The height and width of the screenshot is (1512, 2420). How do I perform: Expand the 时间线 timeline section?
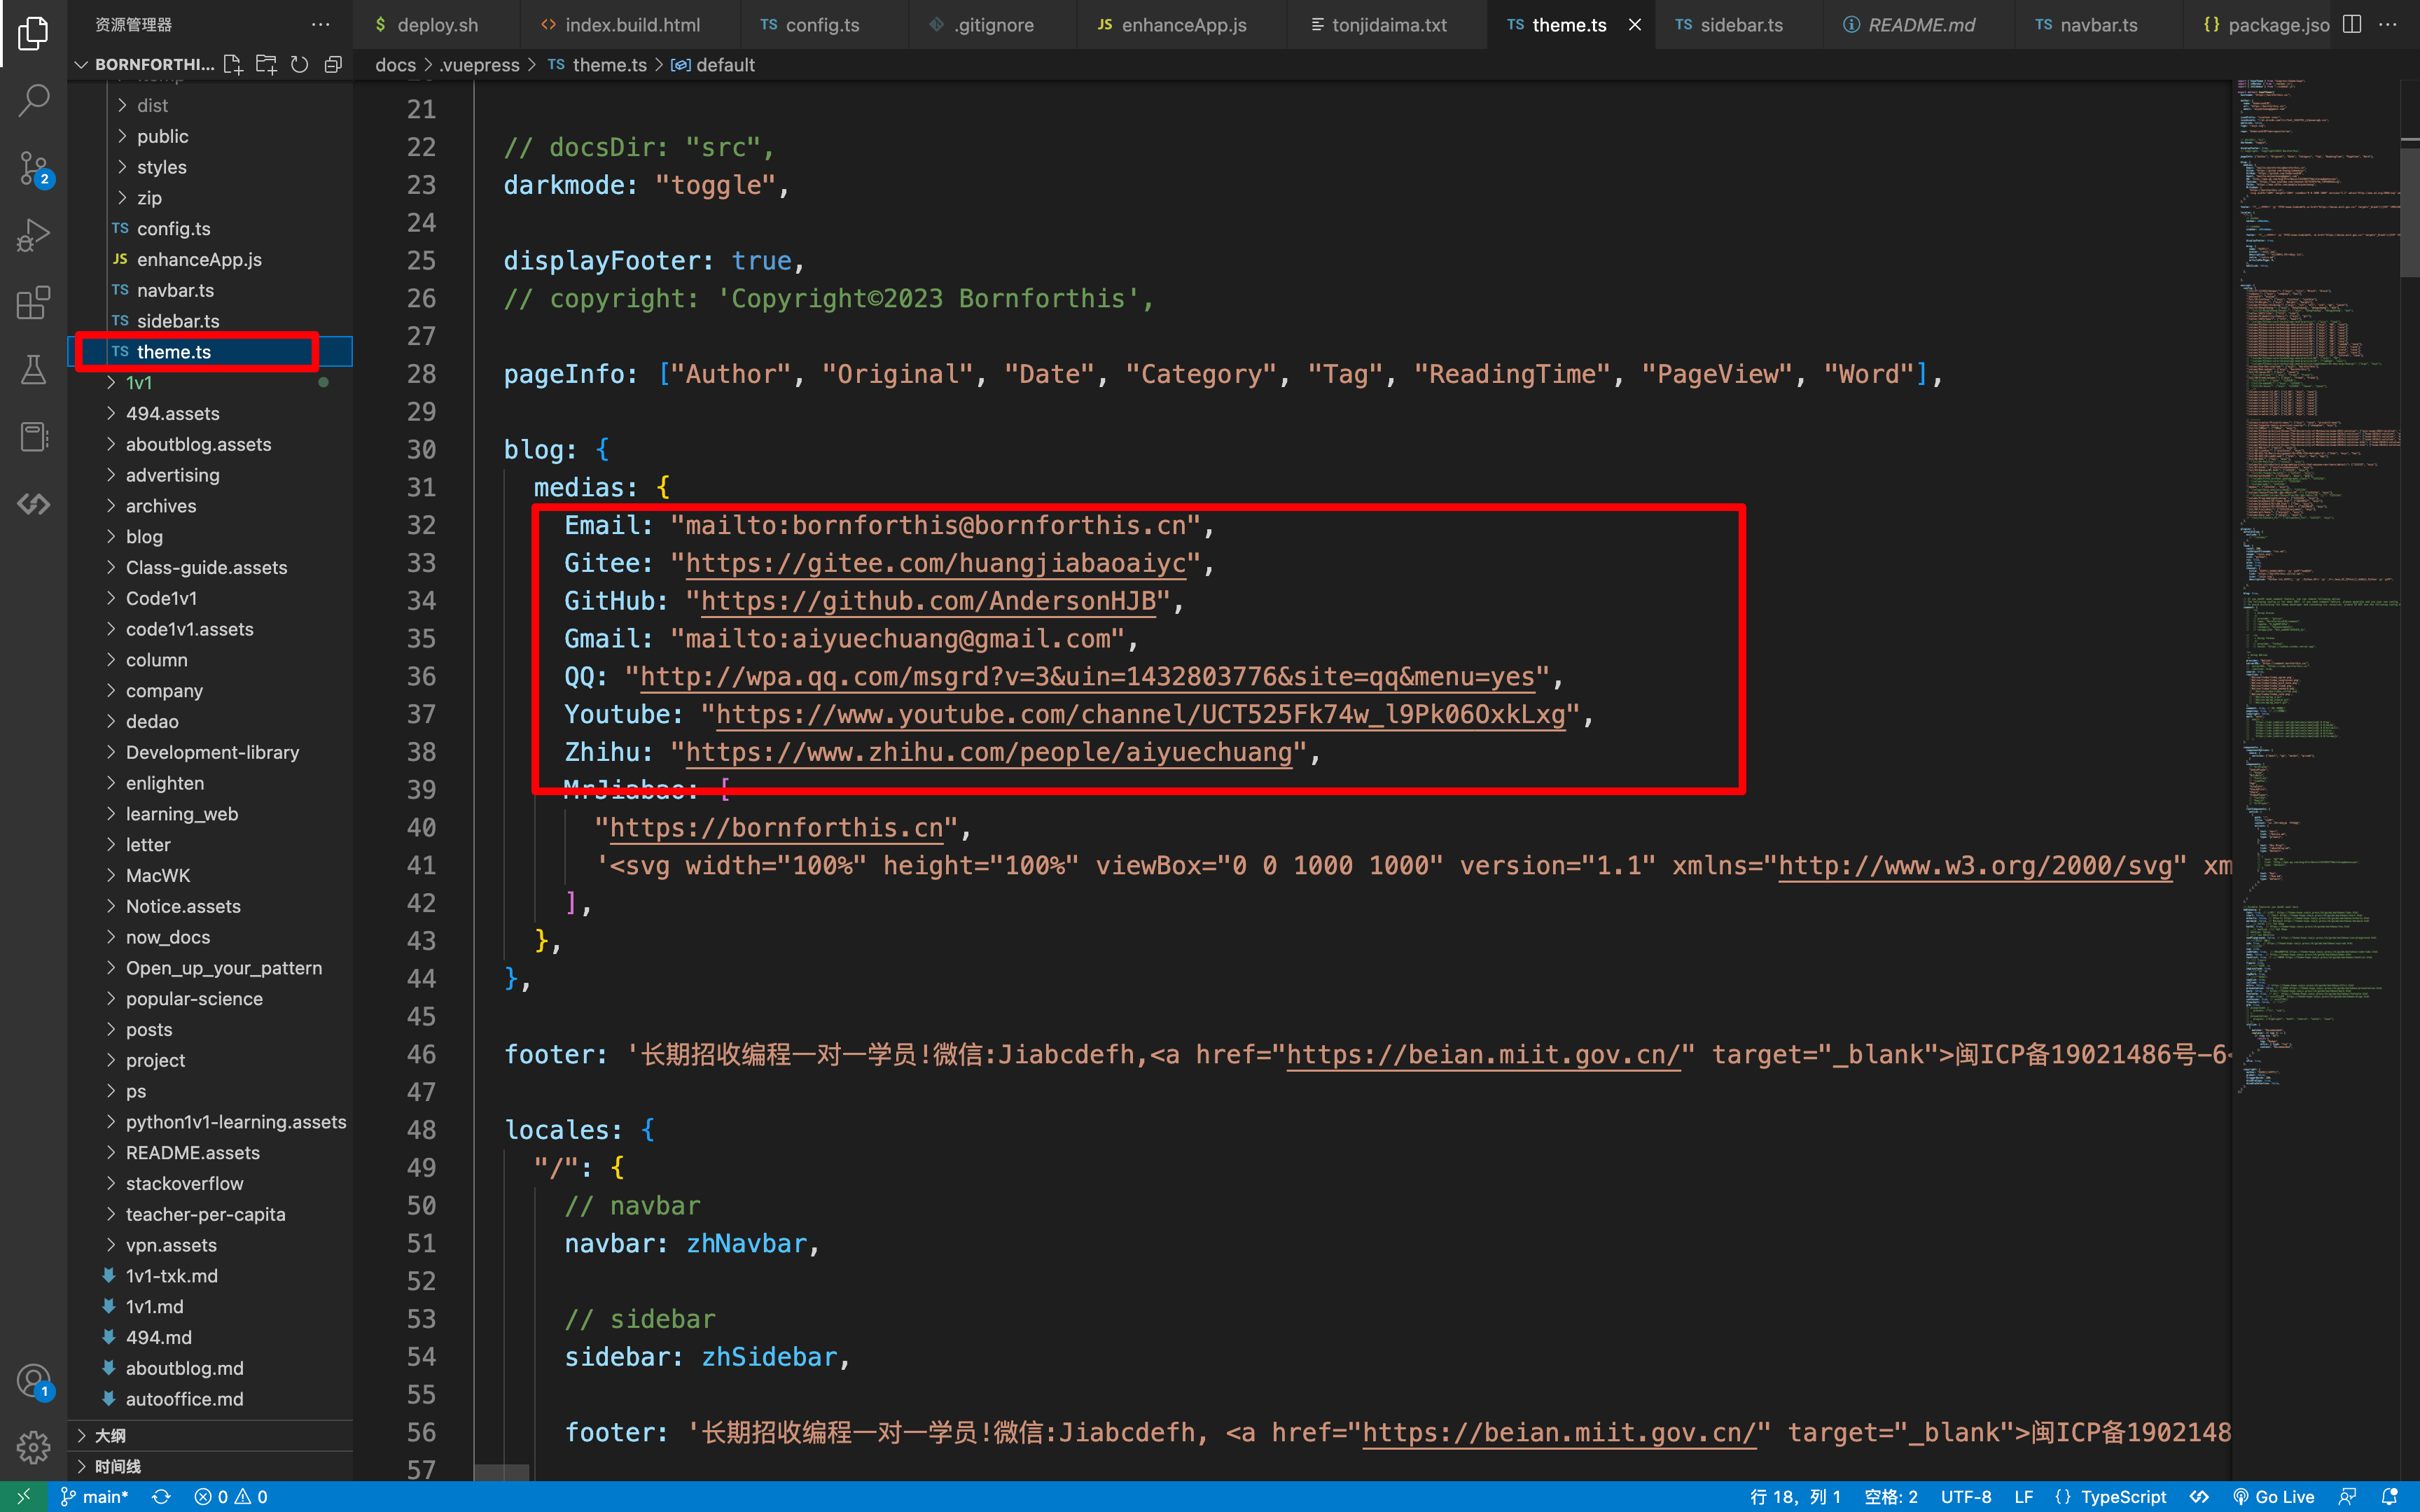[x=210, y=1466]
